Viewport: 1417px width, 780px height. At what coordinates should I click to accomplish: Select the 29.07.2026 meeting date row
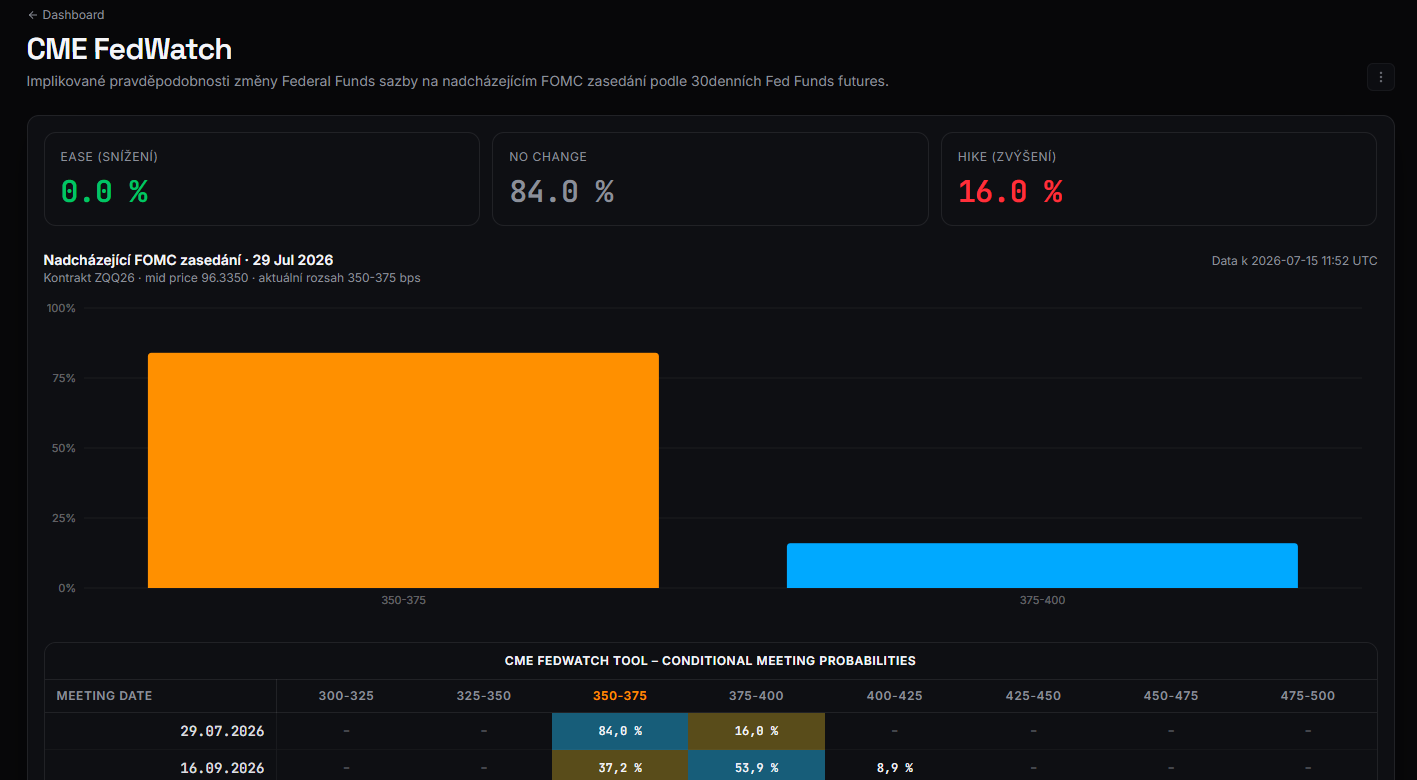[x=711, y=731]
